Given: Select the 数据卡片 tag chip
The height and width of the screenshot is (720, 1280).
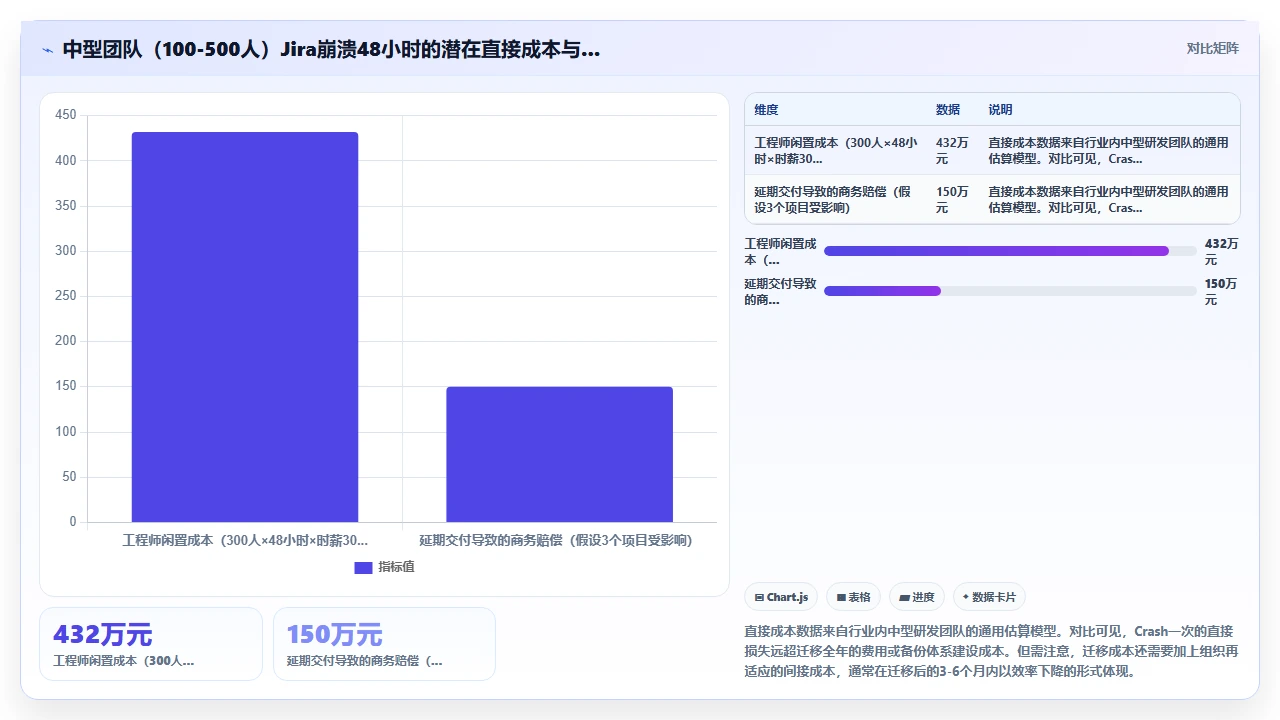Looking at the screenshot, I should point(989,597).
